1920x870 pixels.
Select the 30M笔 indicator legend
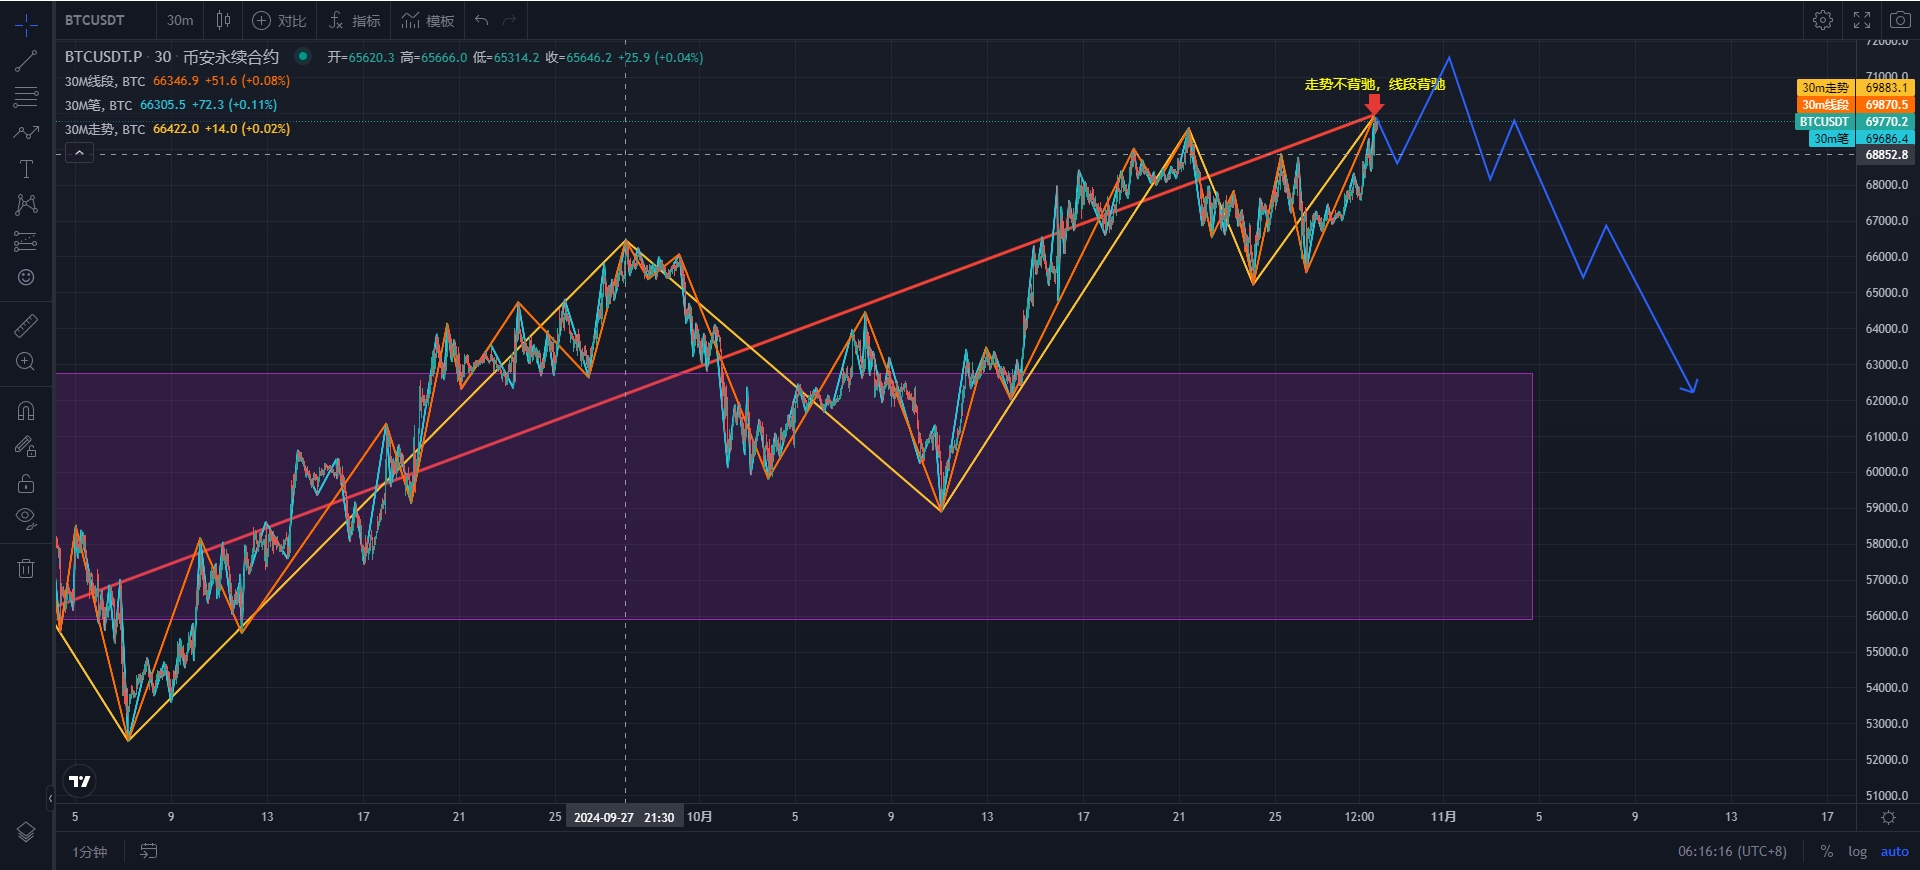tap(171, 105)
